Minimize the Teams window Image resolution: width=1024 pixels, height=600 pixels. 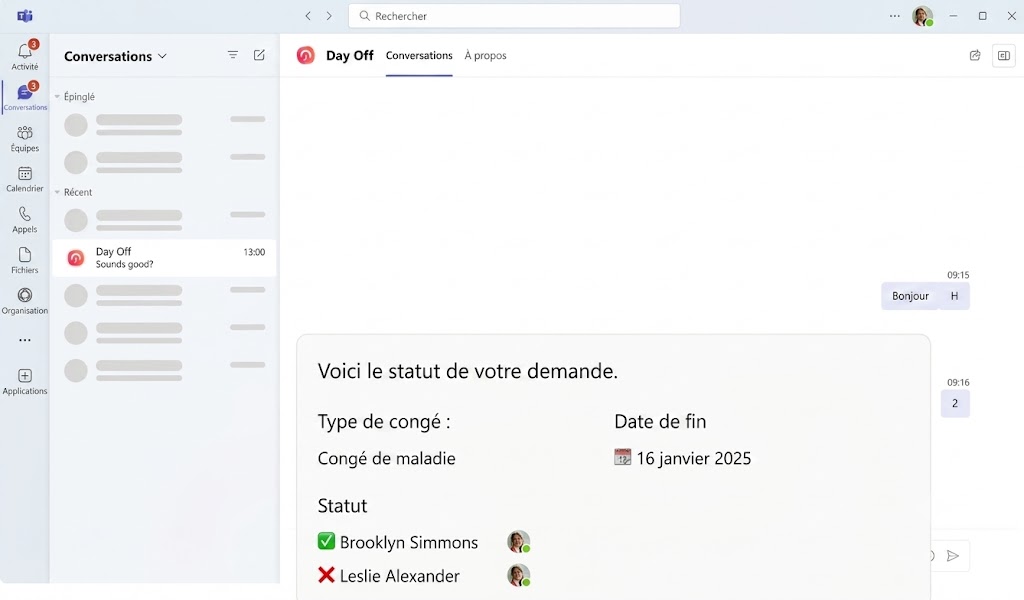coord(953,16)
